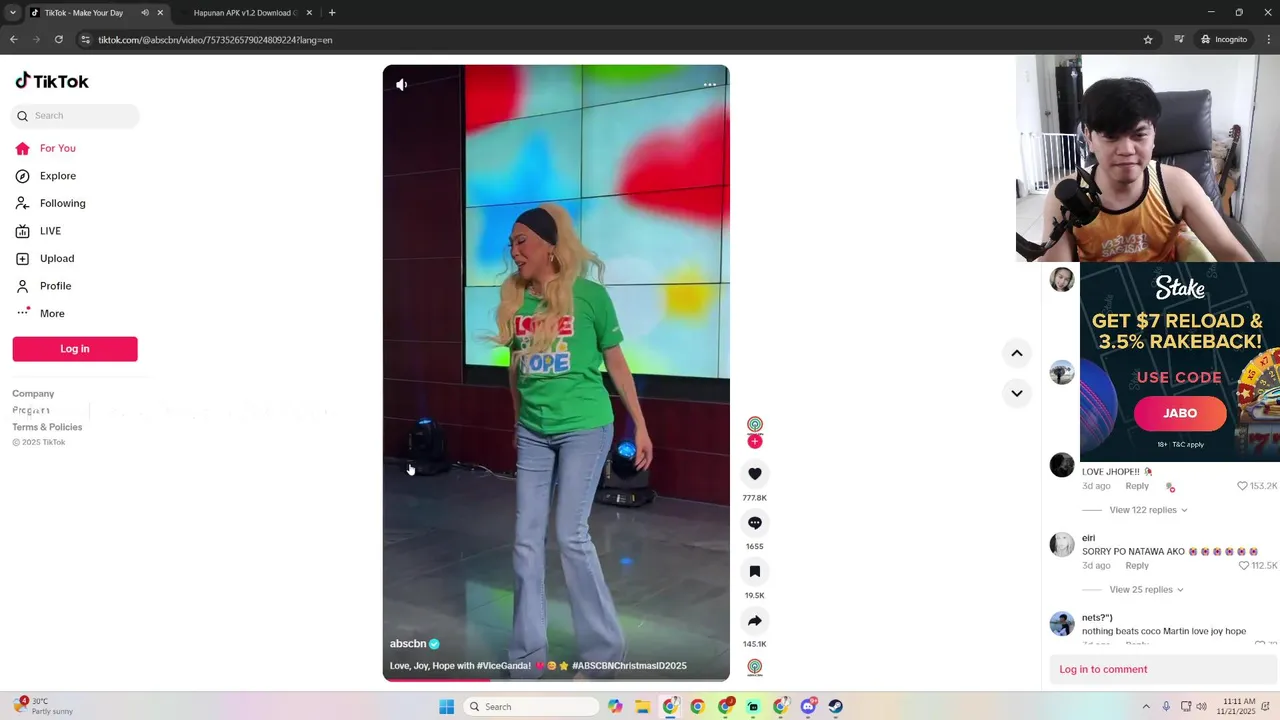Open the Incognito profile indicator
This screenshot has width=1280, height=720.
click(x=1224, y=40)
